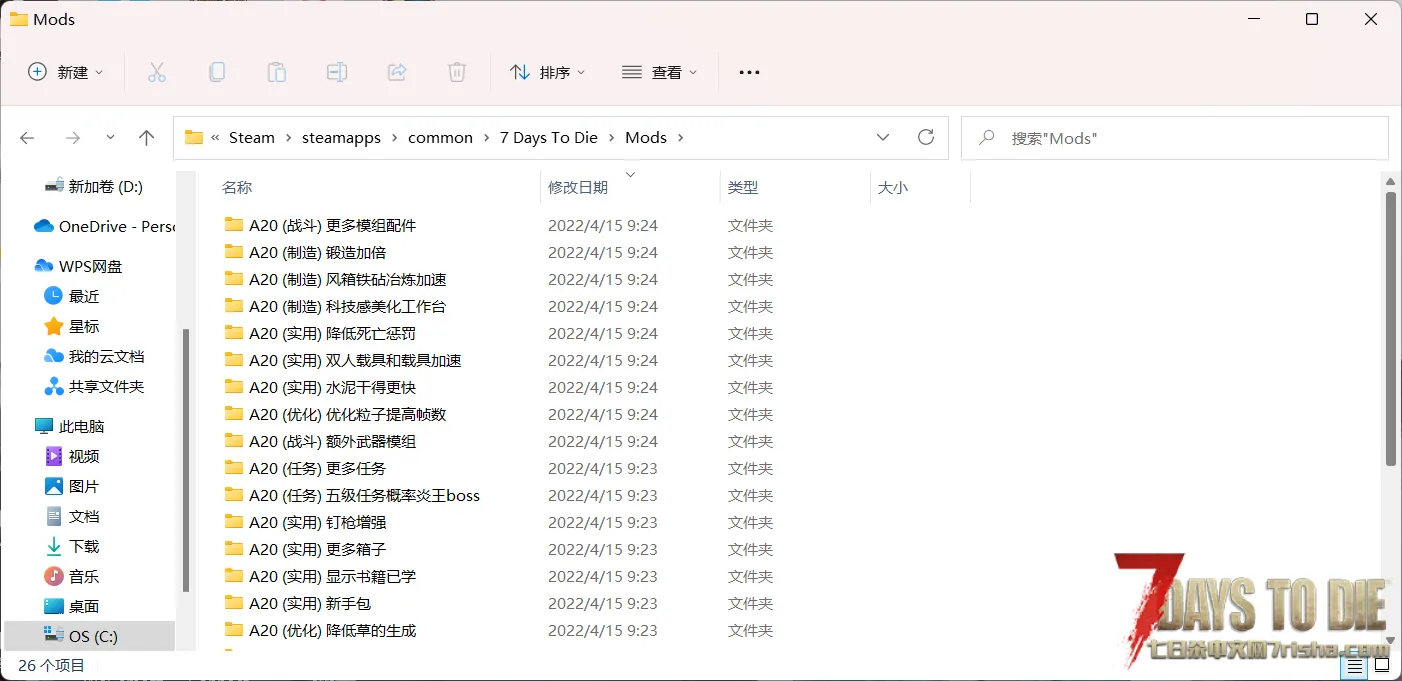1402x681 pixels.
Task: Open OneDrive - Personal in sidebar
Action: point(105,226)
